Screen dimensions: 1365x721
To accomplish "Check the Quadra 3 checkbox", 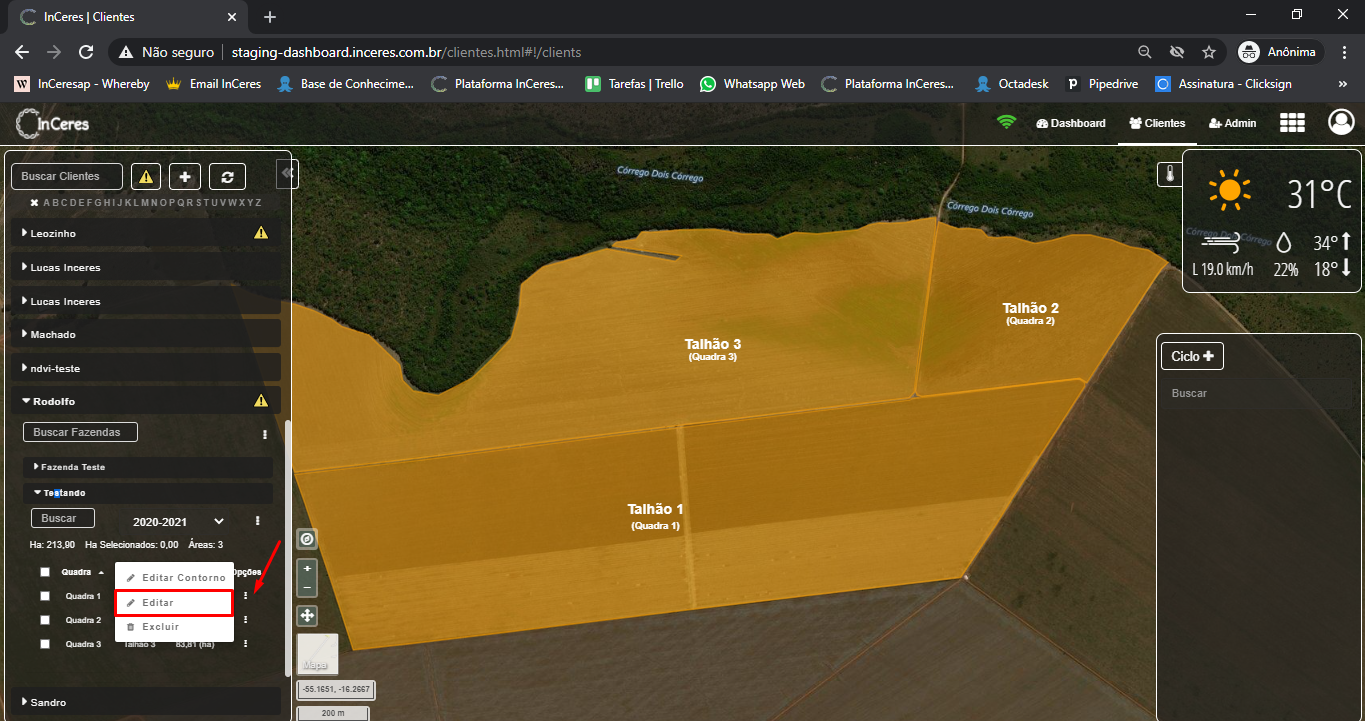I will click(45, 644).
